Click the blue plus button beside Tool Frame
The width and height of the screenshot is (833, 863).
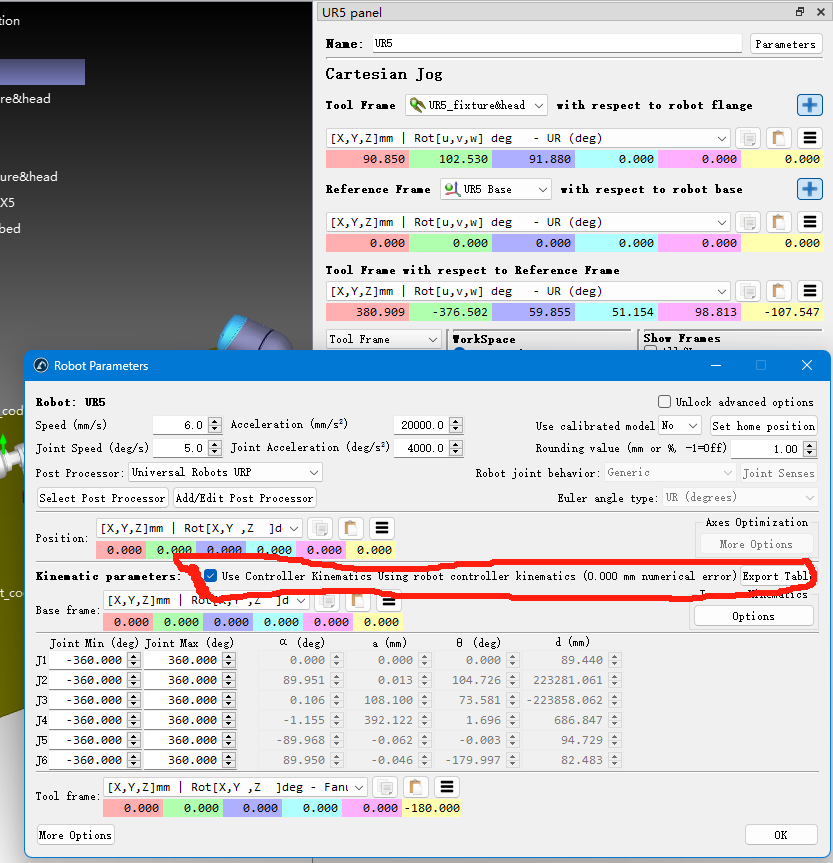pyautogui.click(x=809, y=105)
